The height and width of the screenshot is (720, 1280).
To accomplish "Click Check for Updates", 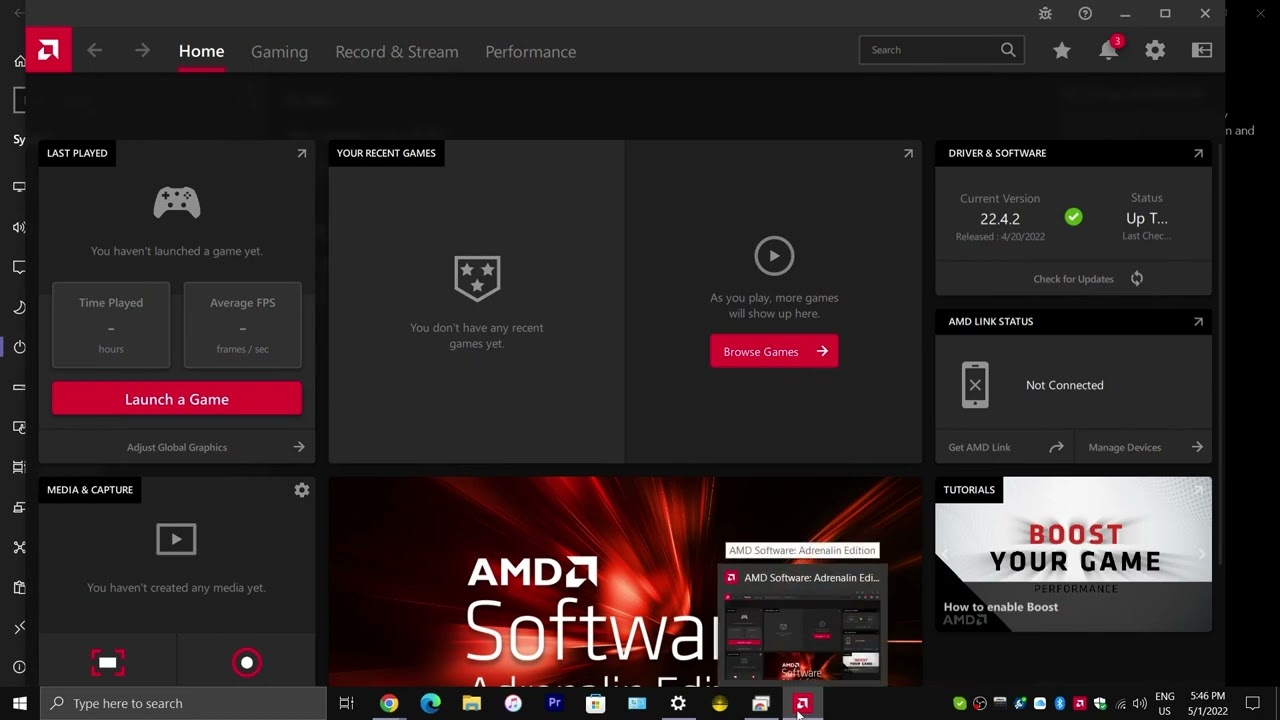I will tap(1073, 279).
